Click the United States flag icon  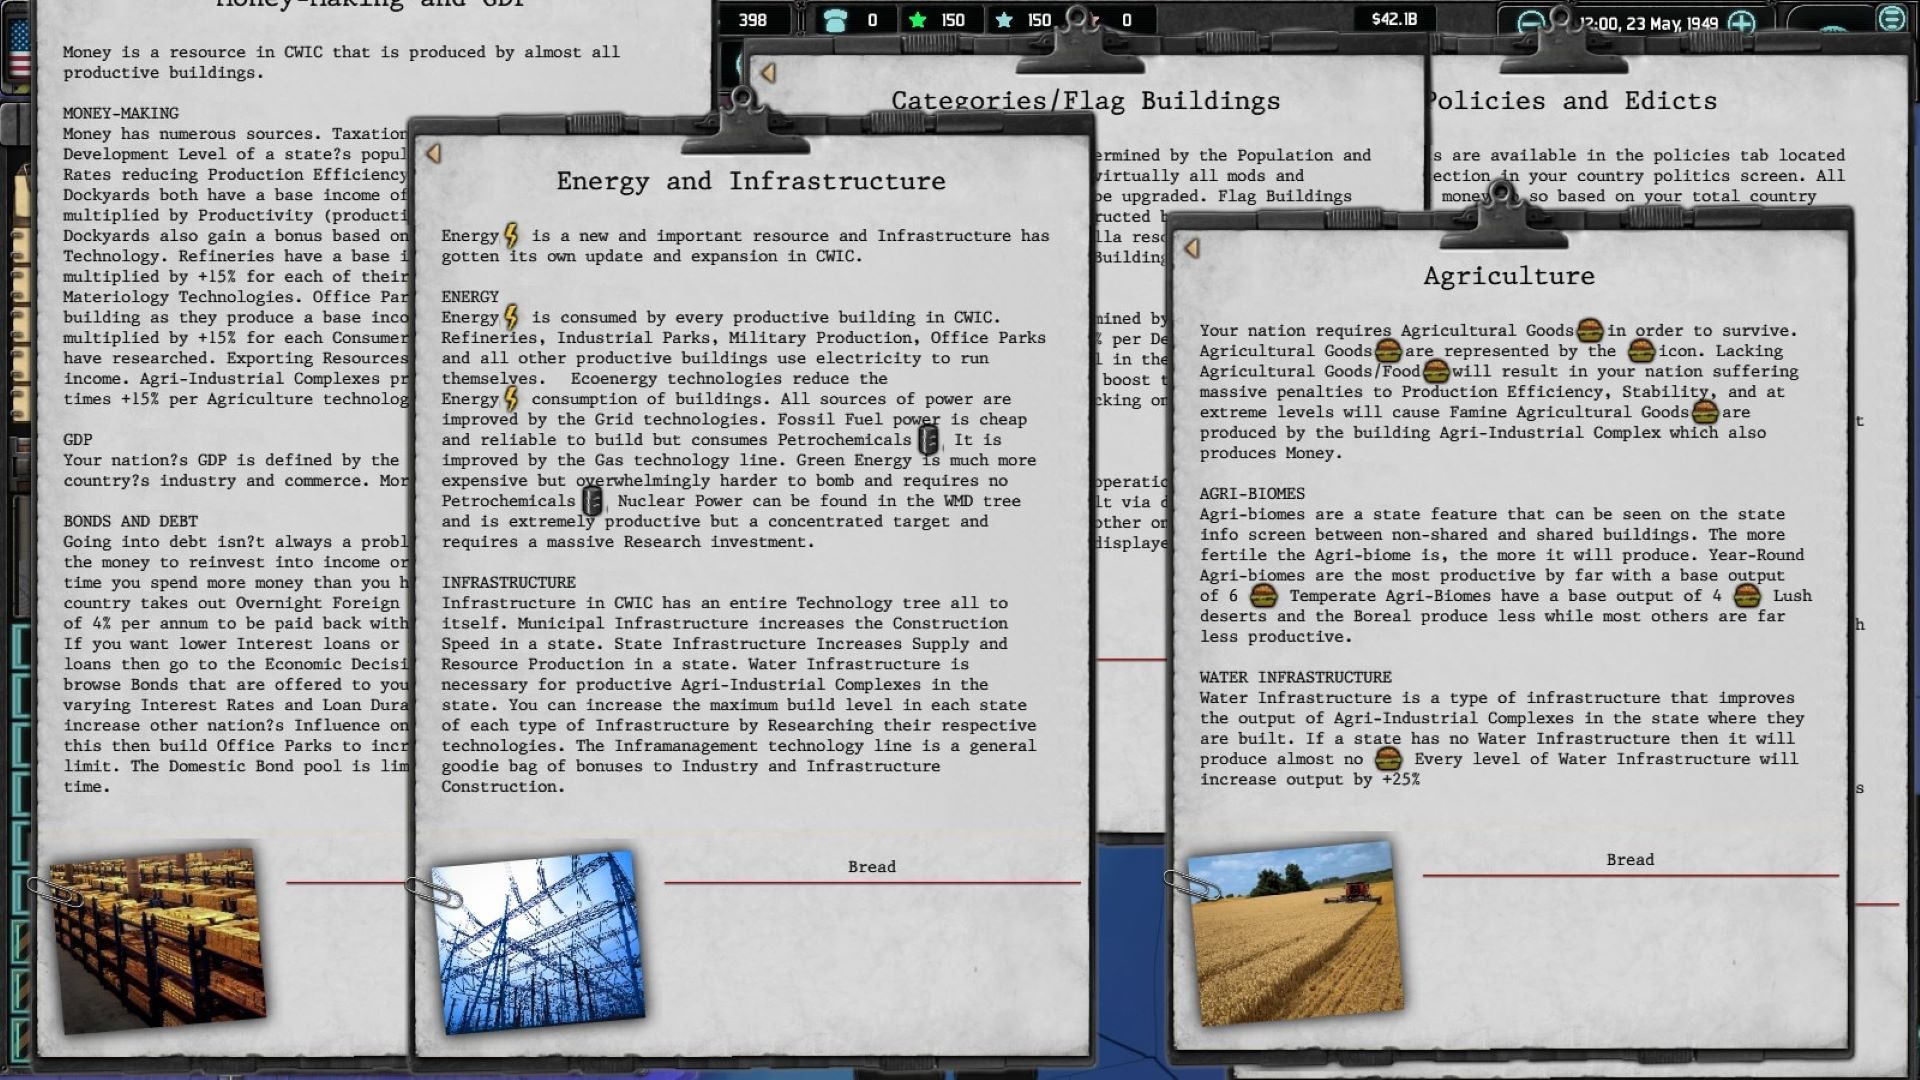(18, 50)
